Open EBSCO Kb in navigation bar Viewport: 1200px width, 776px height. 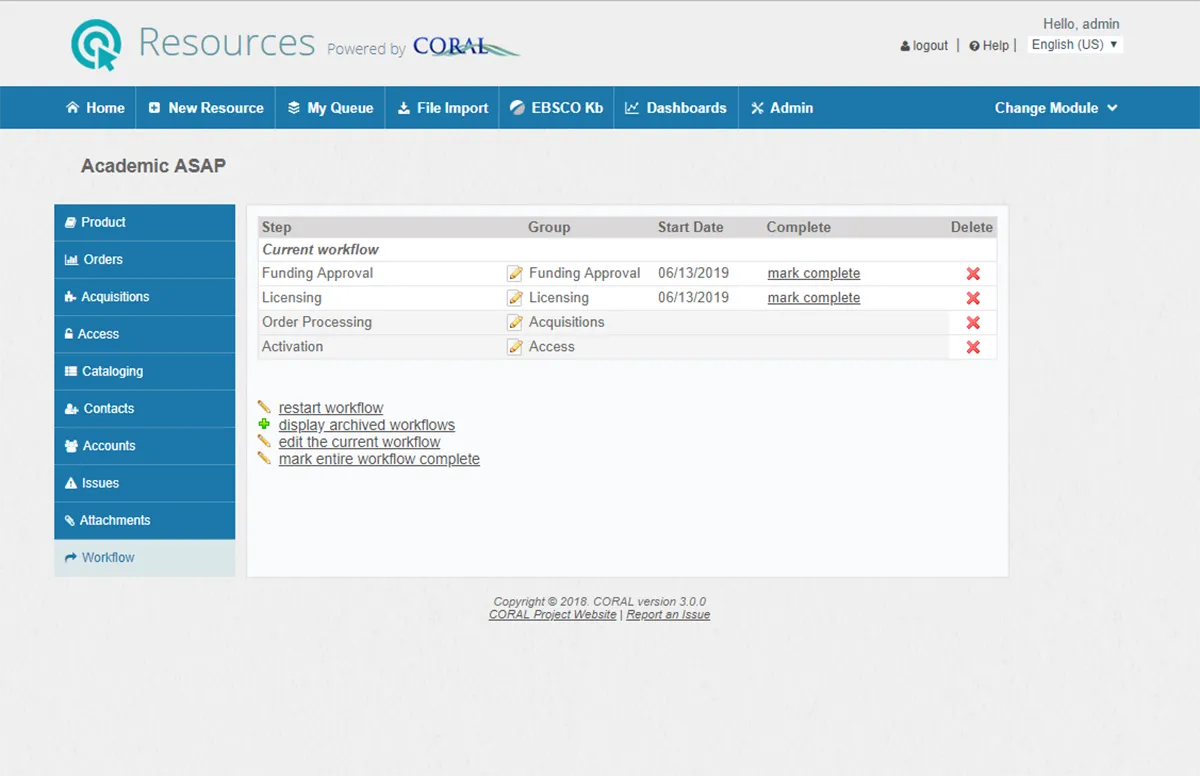tap(556, 108)
